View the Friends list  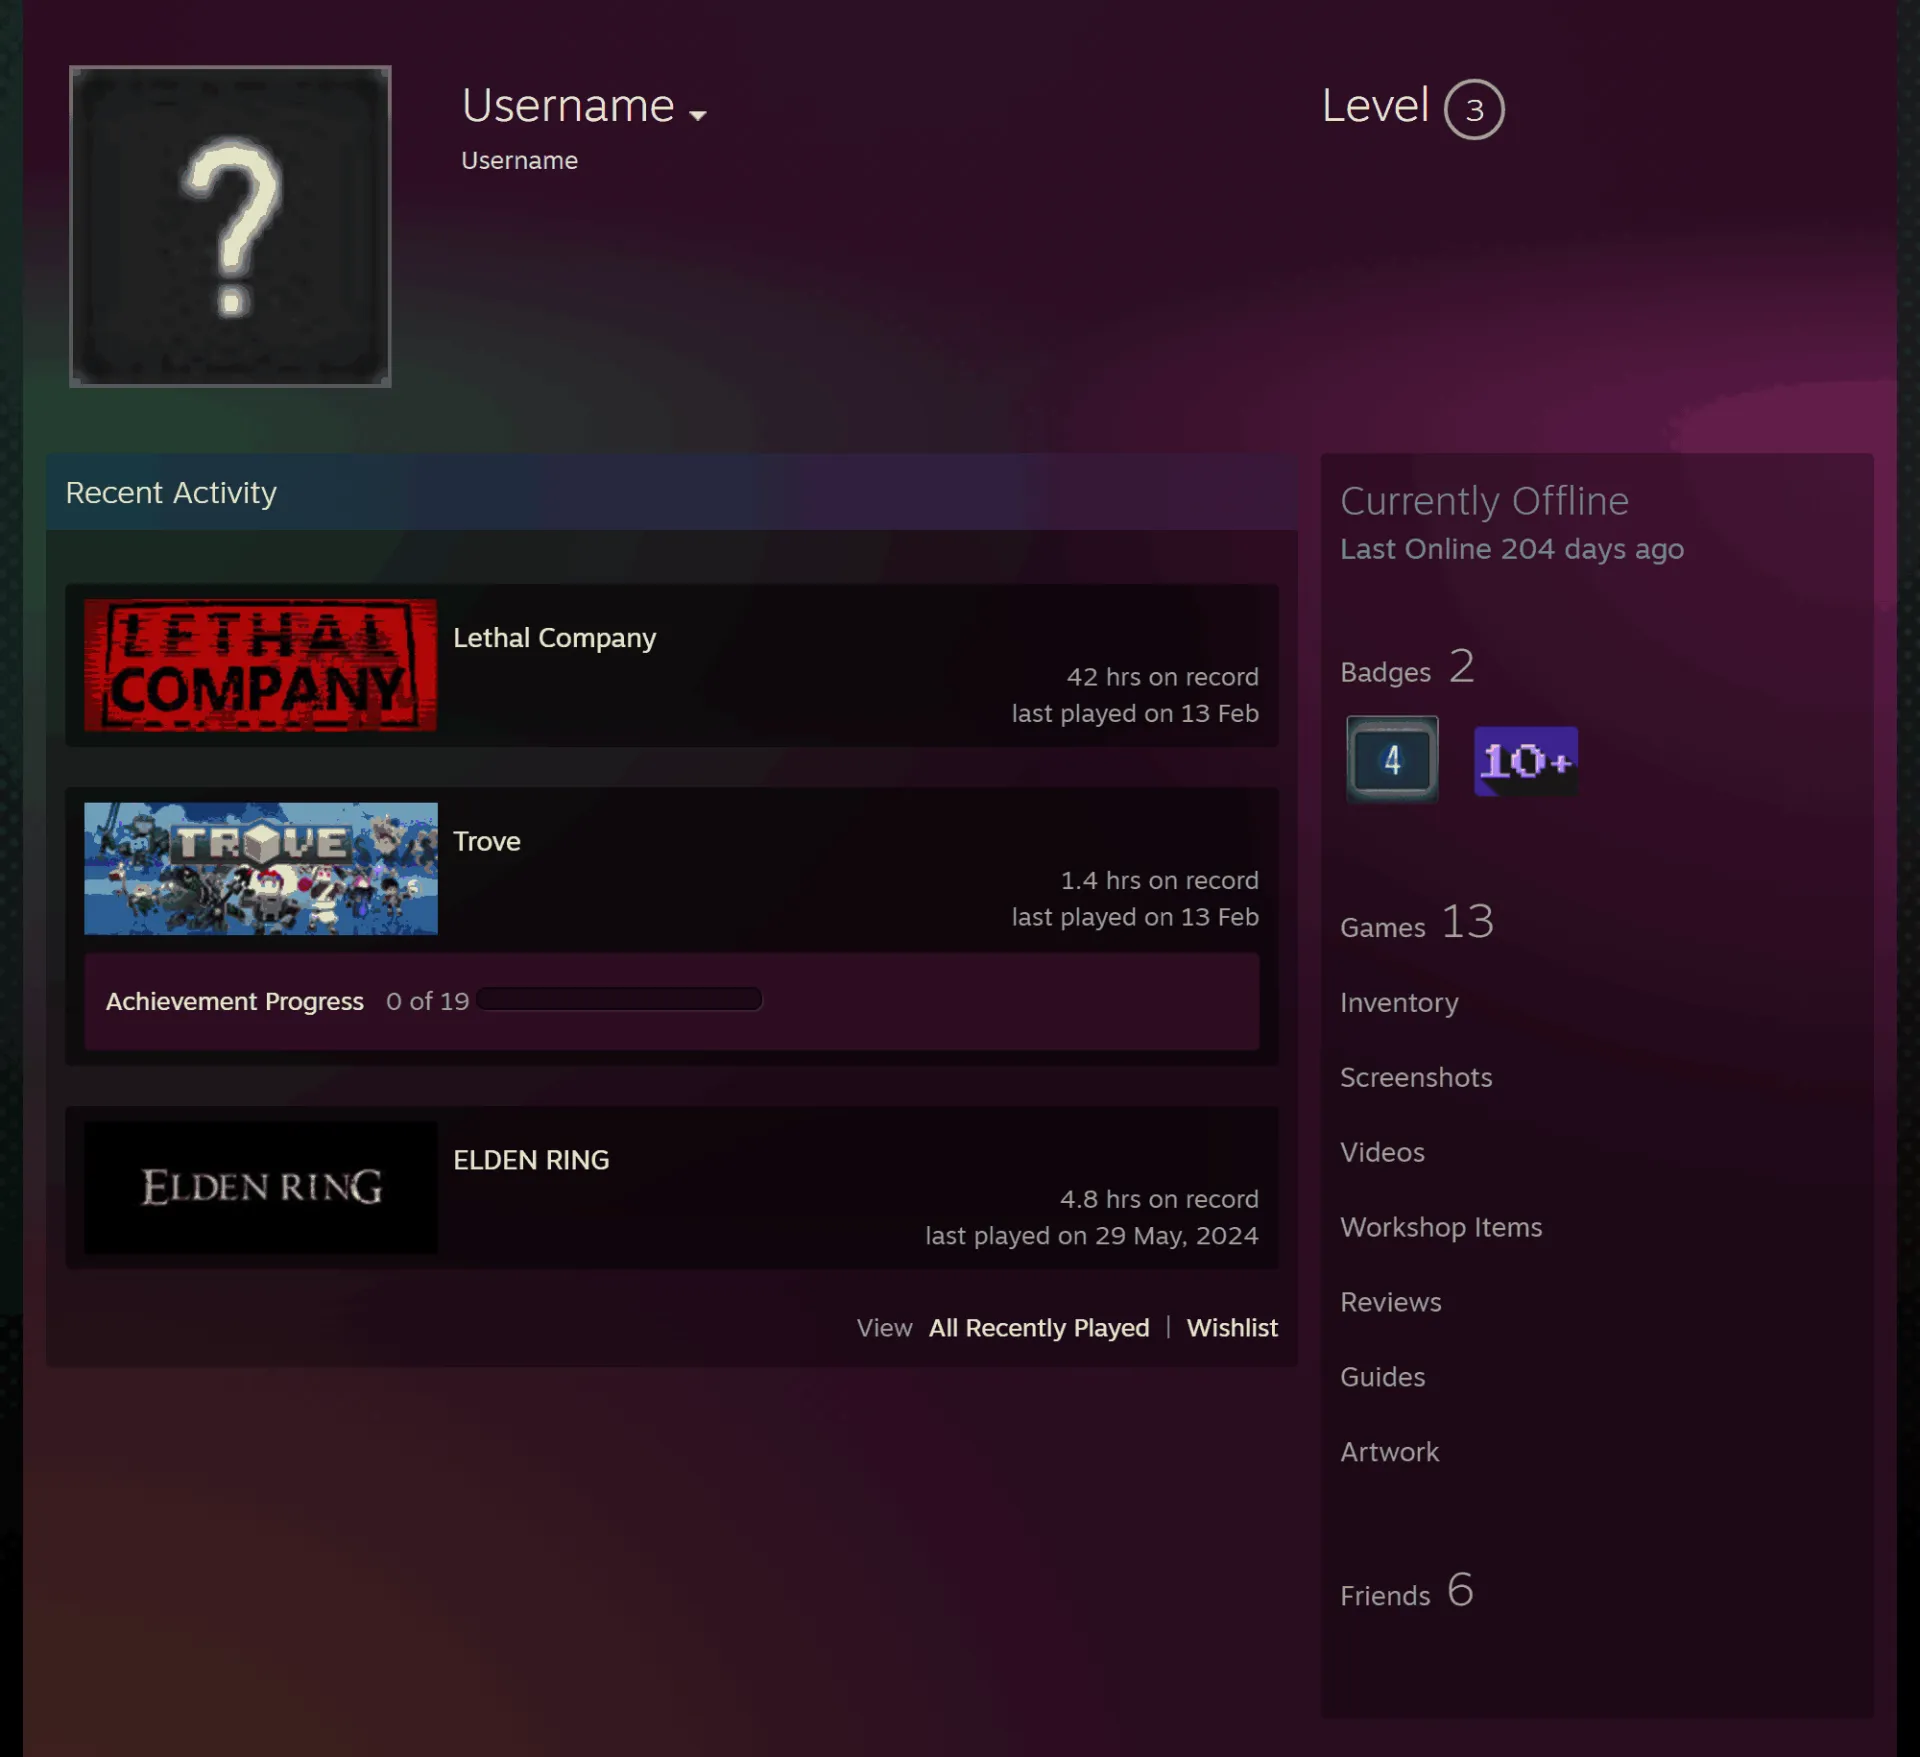click(x=1407, y=1591)
